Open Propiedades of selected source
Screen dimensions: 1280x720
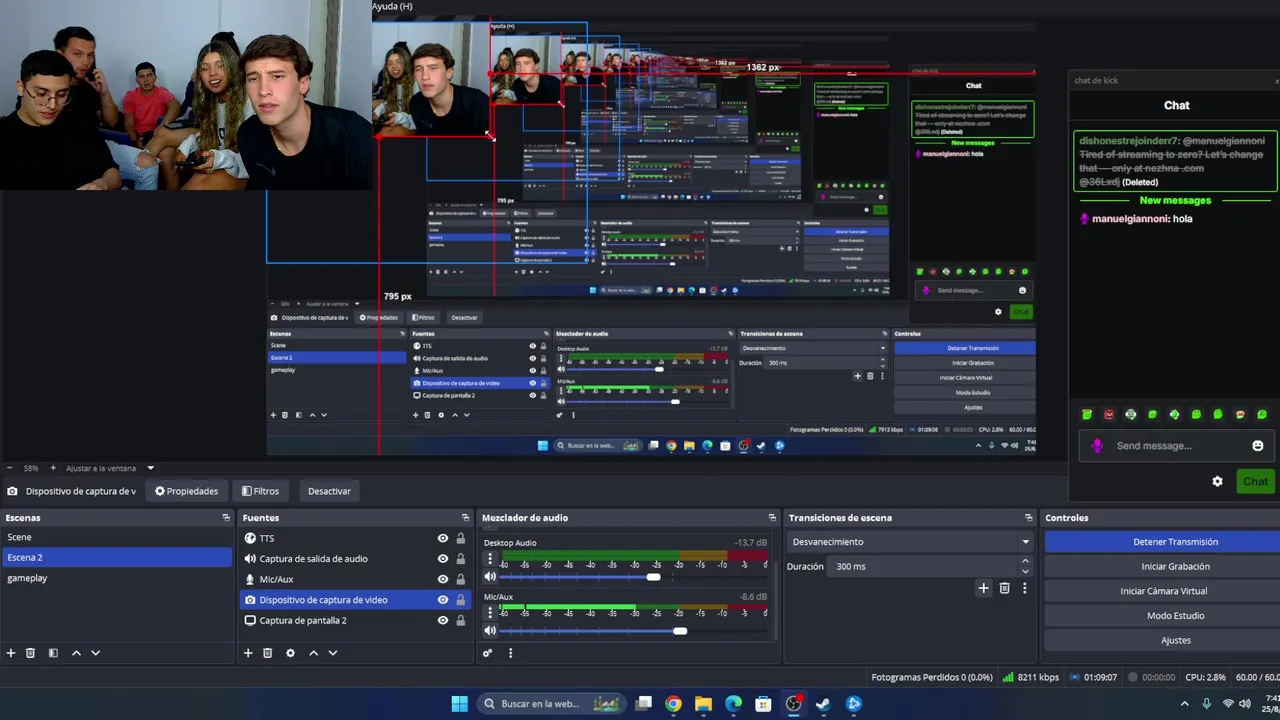pyautogui.click(x=186, y=491)
